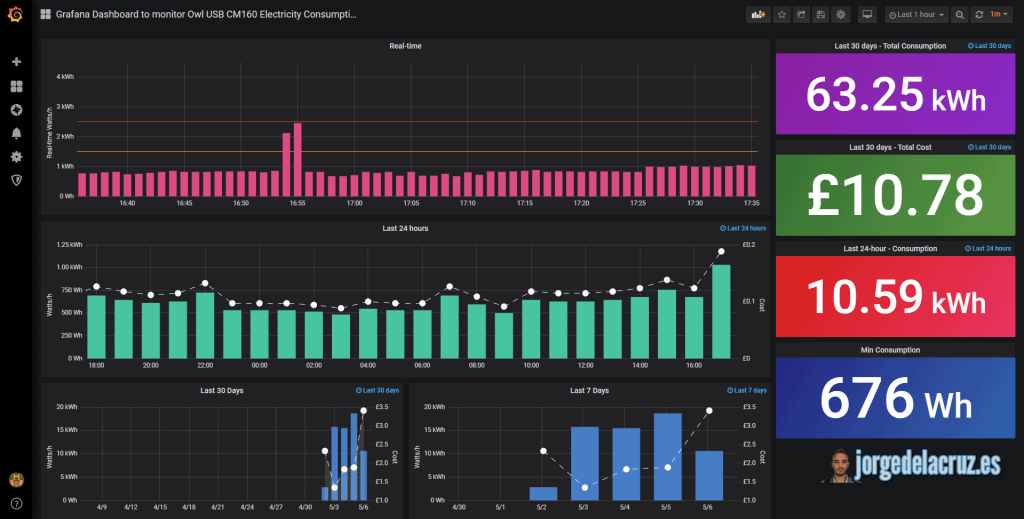This screenshot has width=1024, height=519.
Task: Share the dashboard via share icon
Action: (x=801, y=14)
